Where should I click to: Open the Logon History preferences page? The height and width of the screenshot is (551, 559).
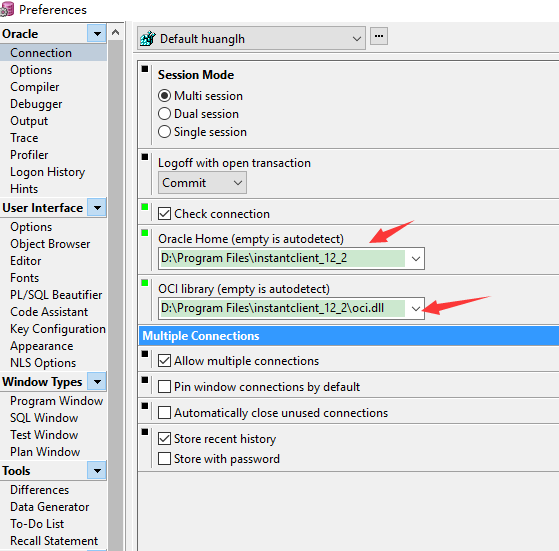[x=47, y=172]
